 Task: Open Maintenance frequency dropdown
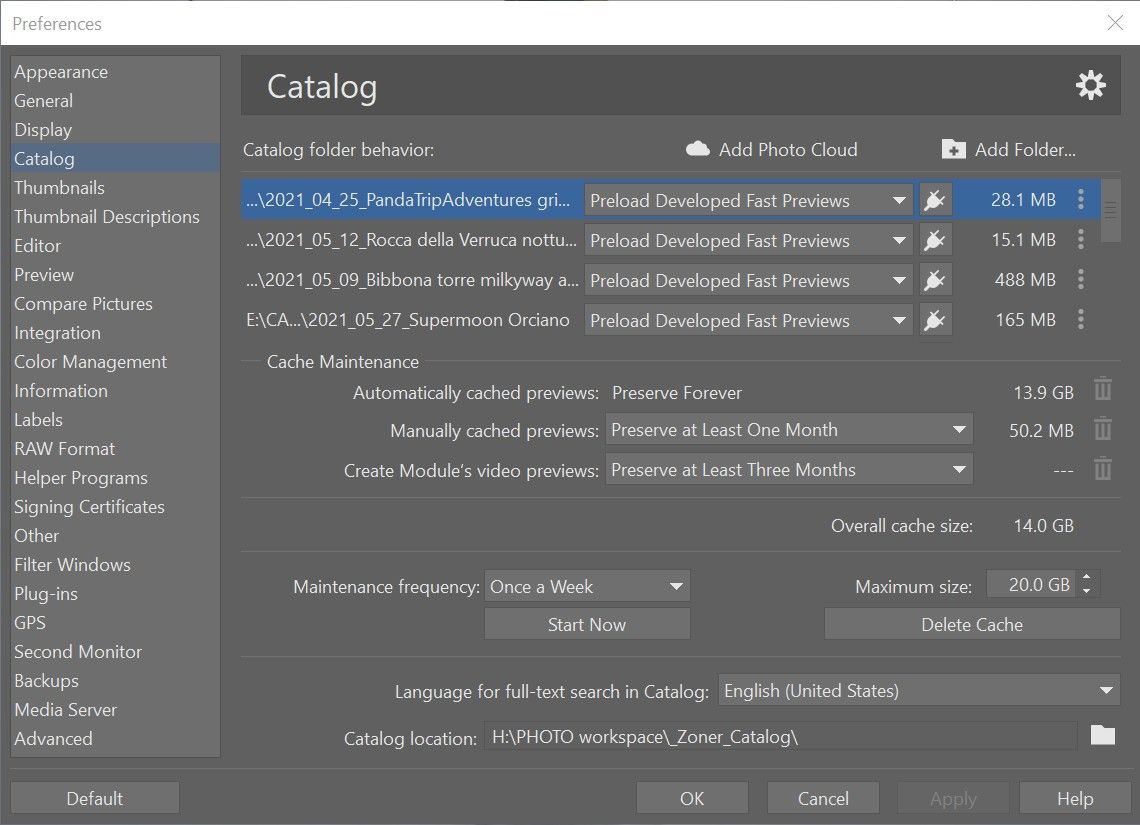[587, 587]
